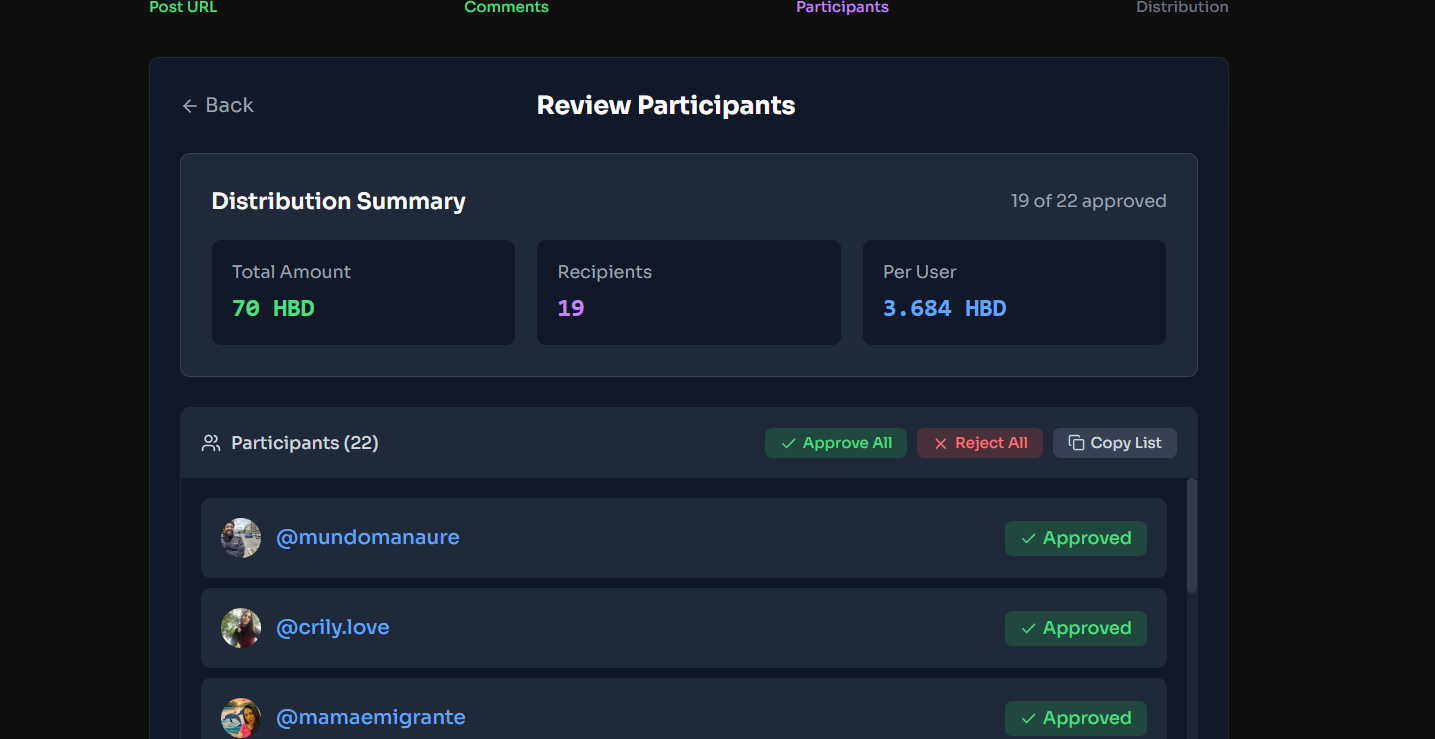This screenshot has width=1435, height=739.
Task: Toggle Approved status for @mundomanaure
Action: pos(1076,538)
